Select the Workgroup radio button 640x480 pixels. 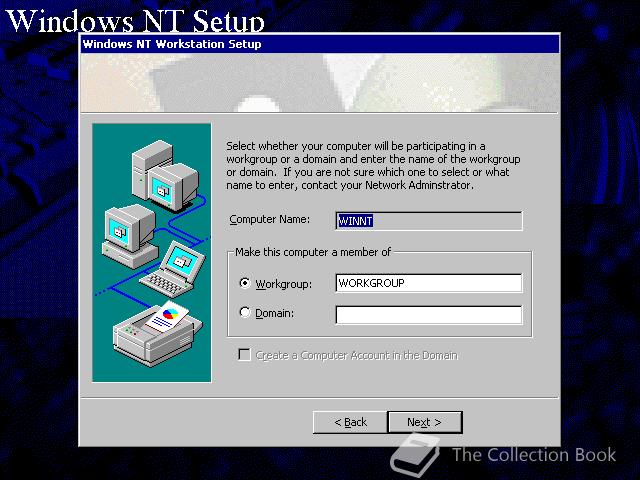click(245, 283)
